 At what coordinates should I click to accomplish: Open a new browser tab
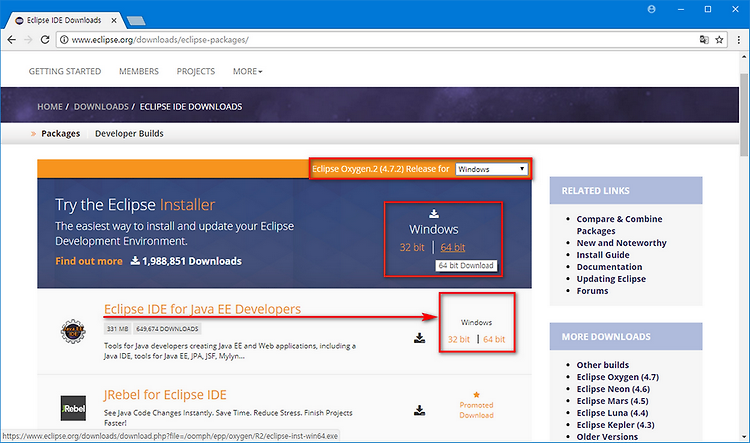click(x=136, y=21)
